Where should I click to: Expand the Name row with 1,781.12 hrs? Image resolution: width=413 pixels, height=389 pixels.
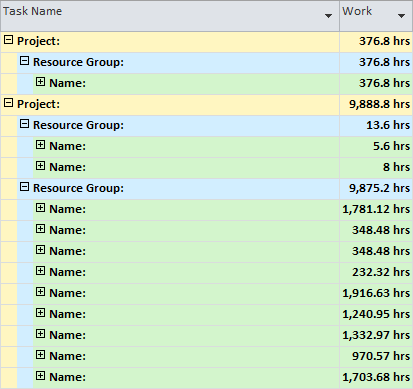pyautogui.click(x=40, y=208)
